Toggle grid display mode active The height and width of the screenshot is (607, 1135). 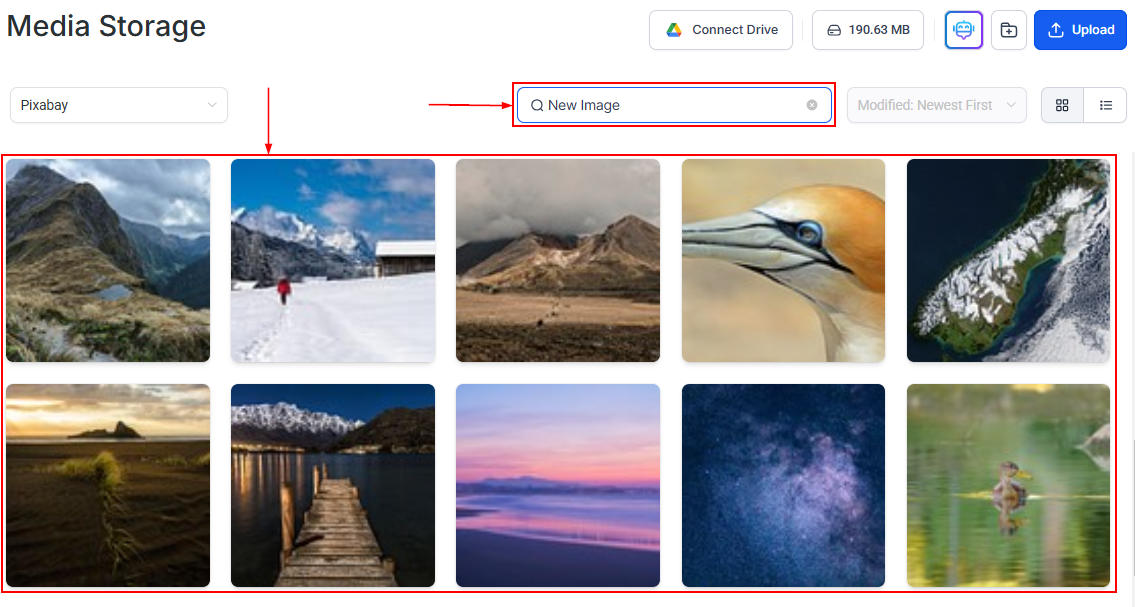pyautogui.click(x=1061, y=105)
